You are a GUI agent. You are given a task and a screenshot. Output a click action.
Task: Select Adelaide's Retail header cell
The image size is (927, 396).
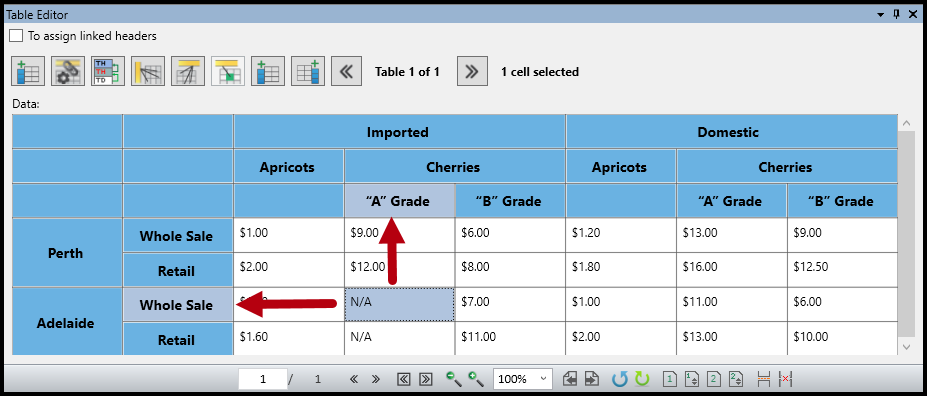(x=178, y=339)
